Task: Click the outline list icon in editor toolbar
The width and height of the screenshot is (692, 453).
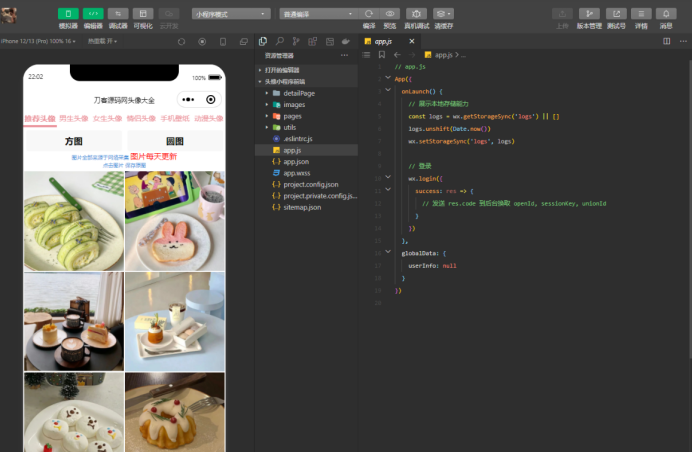Action: pyautogui.click(x=366, y=55)
